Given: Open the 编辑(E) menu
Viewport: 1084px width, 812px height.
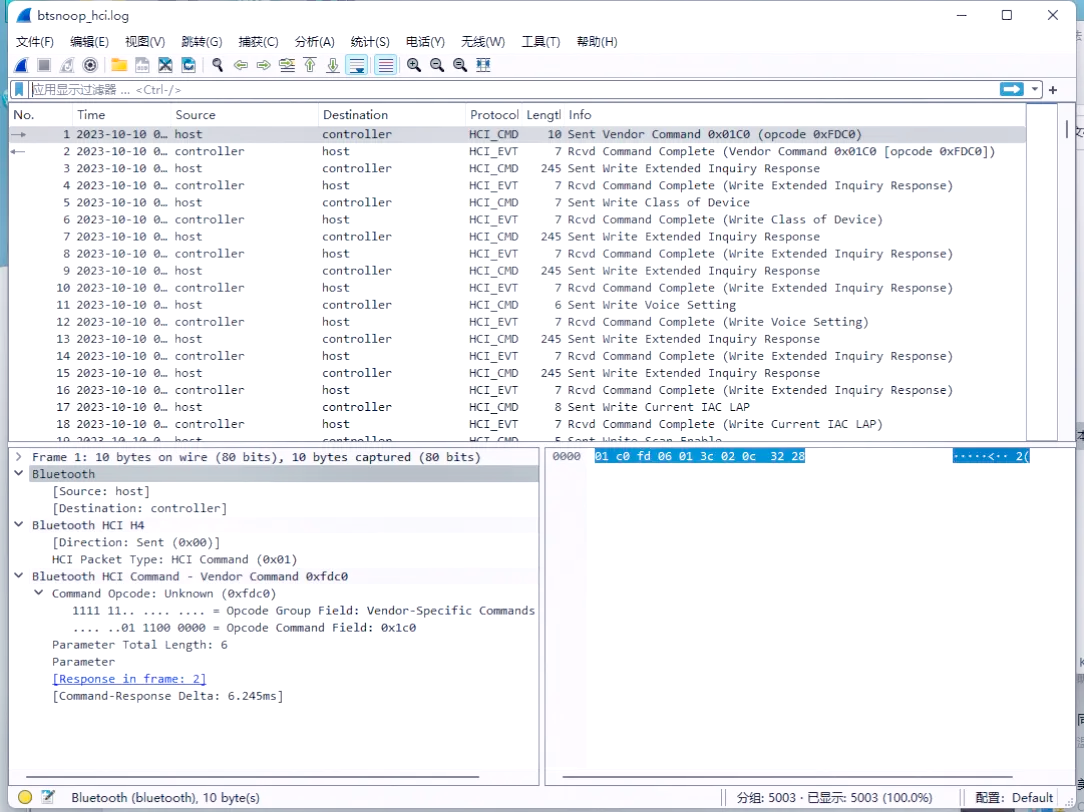Looking at the screenshot, I should coord(89,41).
